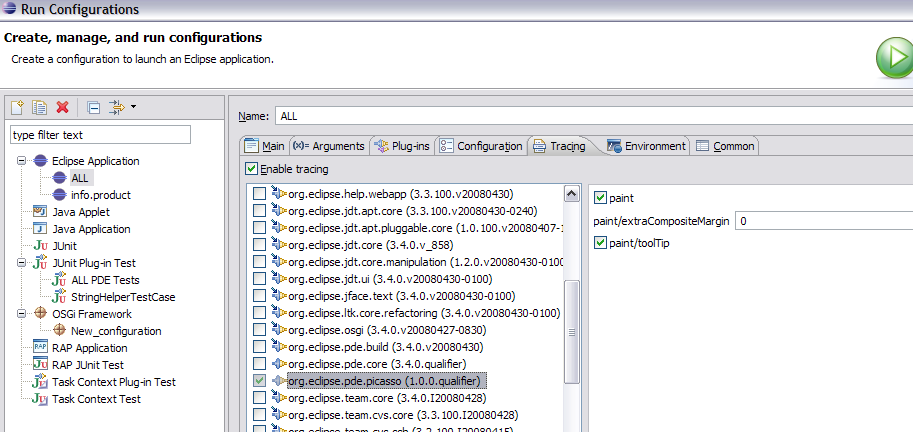Screen dimensions: 913x432
Task: Click the plug-in list scroll up arrow
Action: click(572, 194)
